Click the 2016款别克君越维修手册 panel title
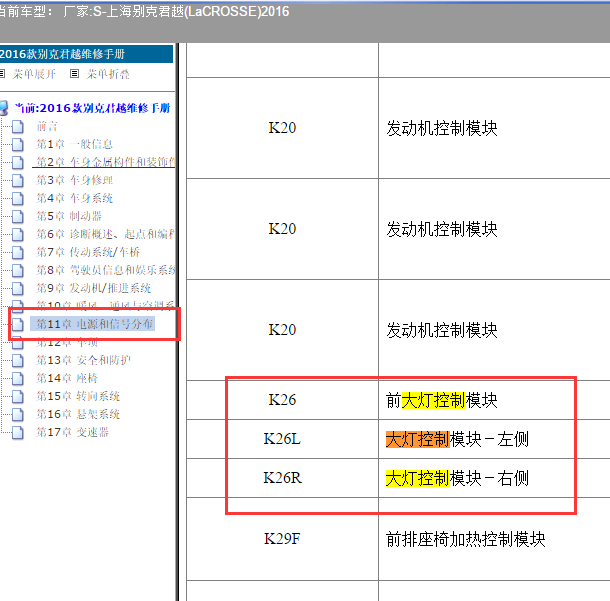 pos(86,54)
